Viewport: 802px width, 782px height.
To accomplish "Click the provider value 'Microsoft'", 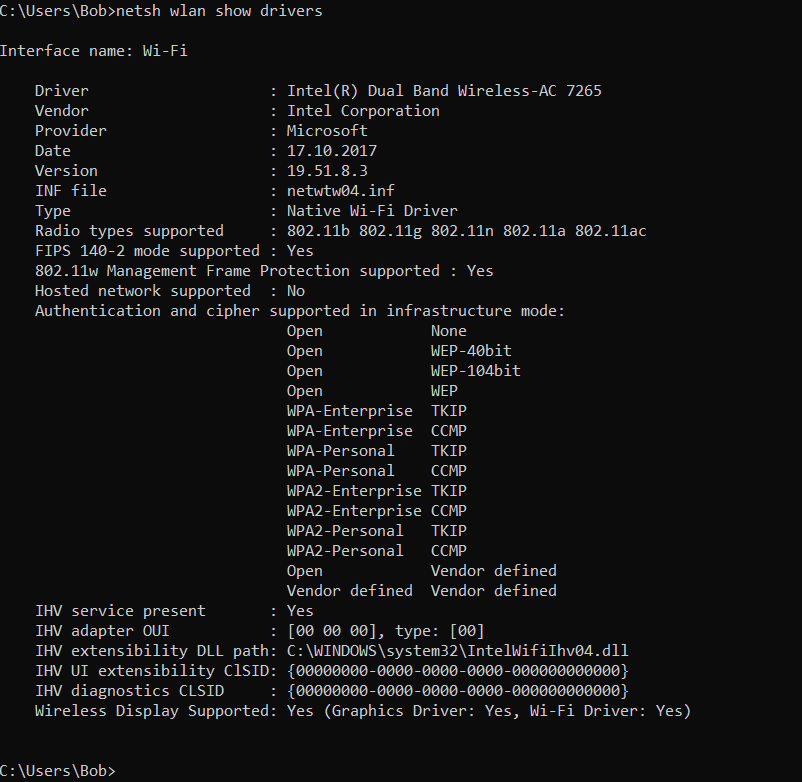I will (327, 131).
